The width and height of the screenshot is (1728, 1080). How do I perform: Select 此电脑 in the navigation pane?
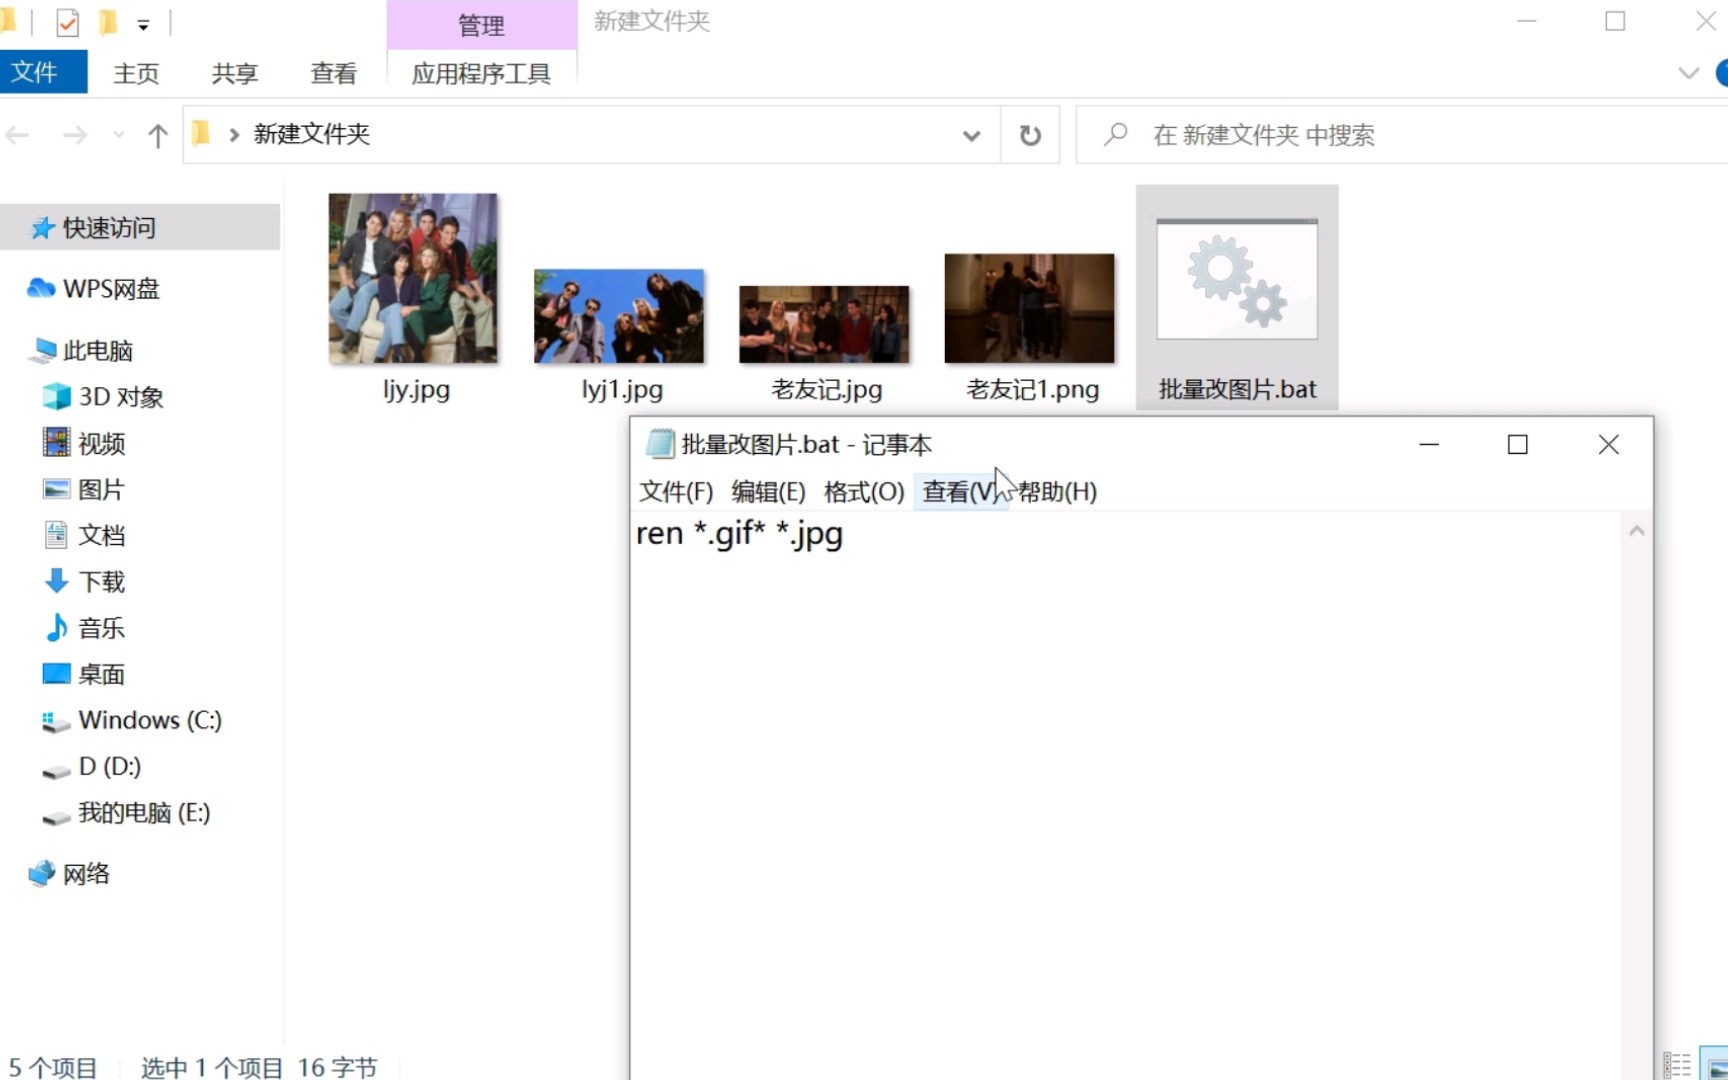tap(97, 351)
